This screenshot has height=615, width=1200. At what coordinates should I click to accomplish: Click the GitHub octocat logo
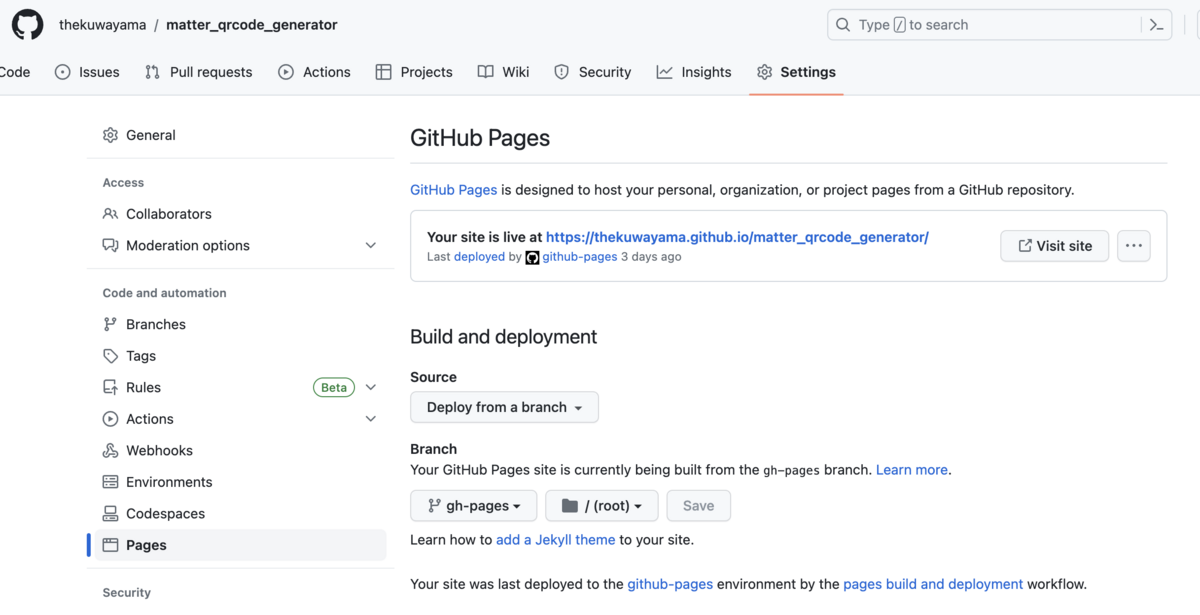(x=27, y=24)
